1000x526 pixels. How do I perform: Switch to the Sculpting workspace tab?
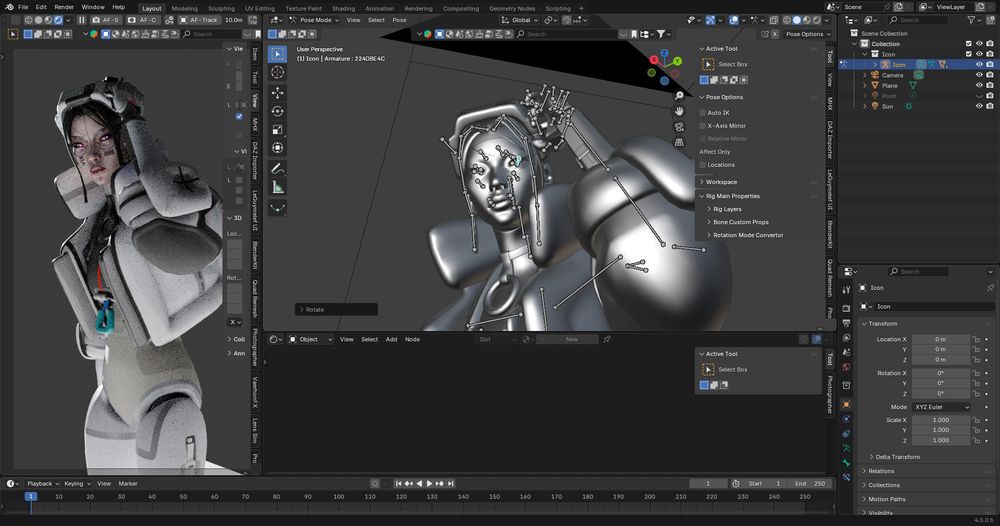pos(221,8)
